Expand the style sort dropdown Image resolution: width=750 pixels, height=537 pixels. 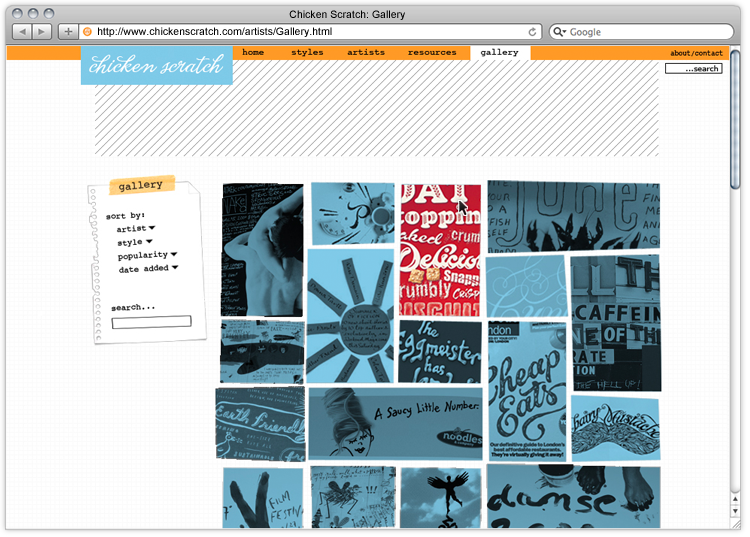click(134, 242)
